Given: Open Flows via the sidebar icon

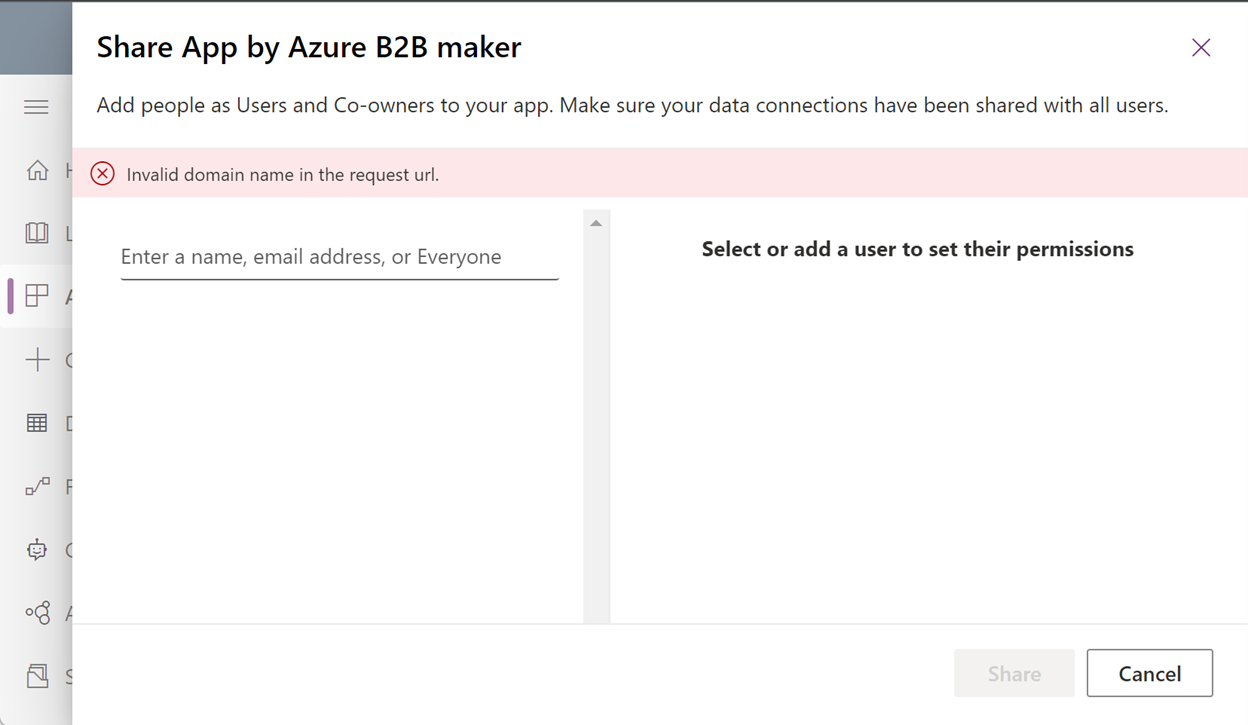Looking at the screenshot, I should [x=37, y=486].
